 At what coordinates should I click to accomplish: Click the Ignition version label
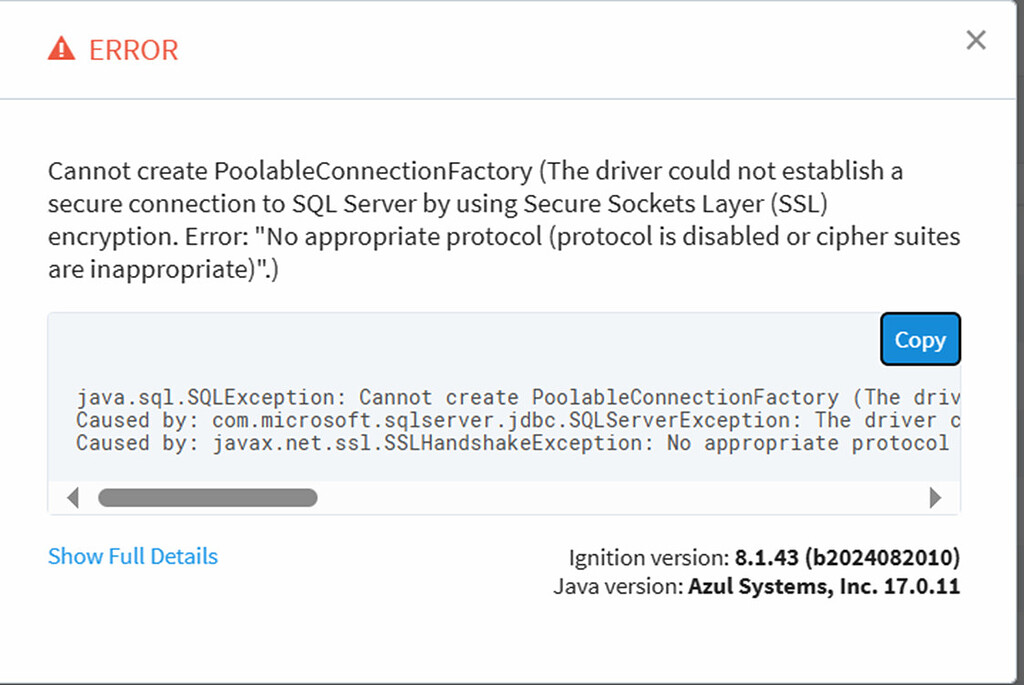click(648, 558)
